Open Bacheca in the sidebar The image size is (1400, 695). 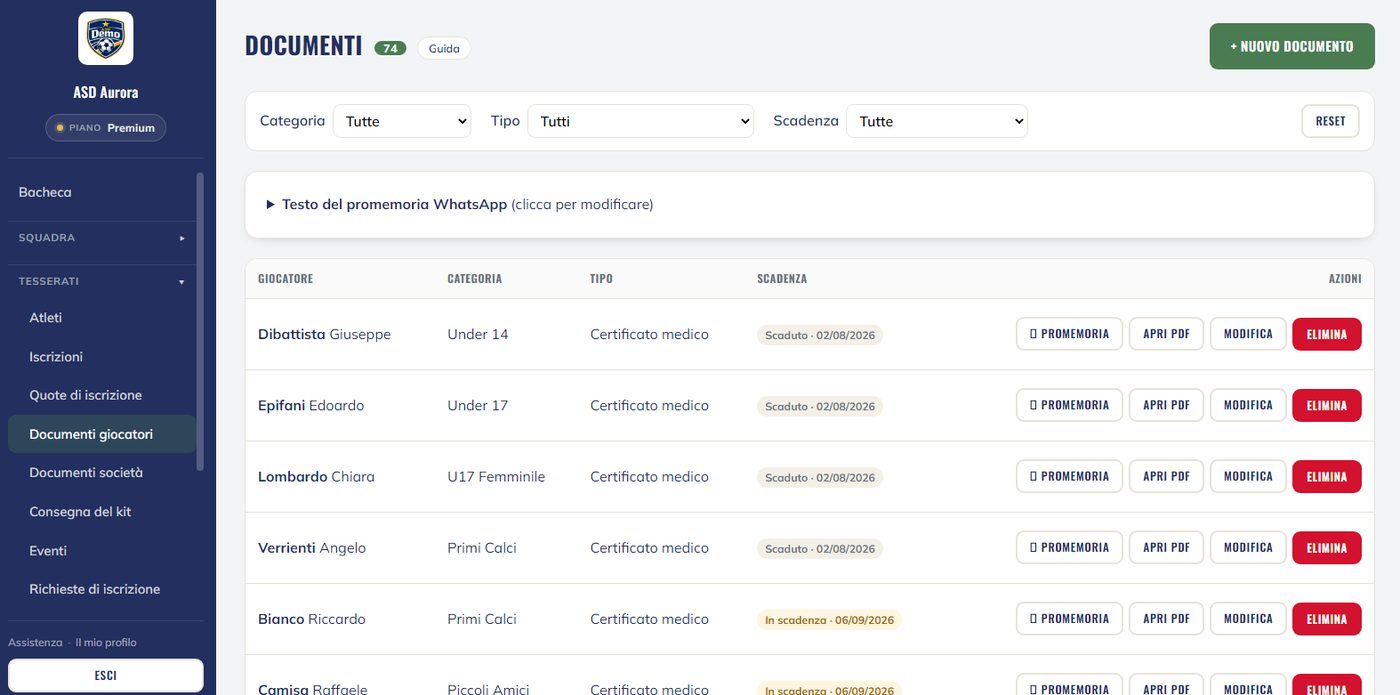[x=102, y=192]
